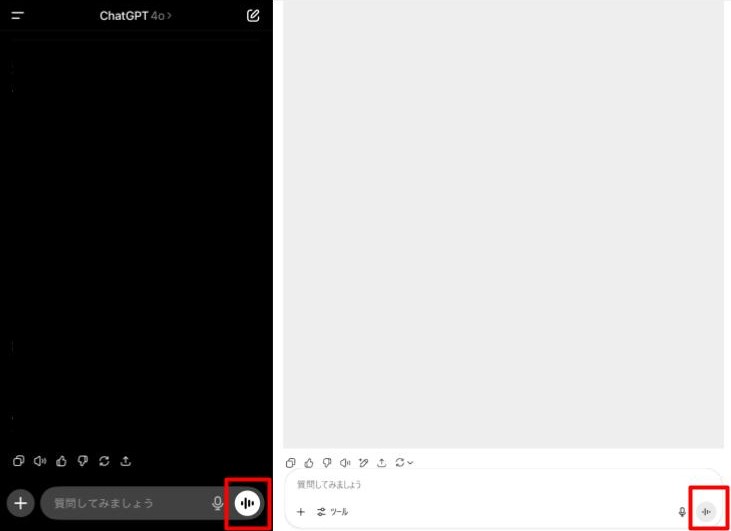Give thumbs down in the light web panel
The height and width of the screenshot is (531, 731).
pyautogui.click(x=327, y=463)
